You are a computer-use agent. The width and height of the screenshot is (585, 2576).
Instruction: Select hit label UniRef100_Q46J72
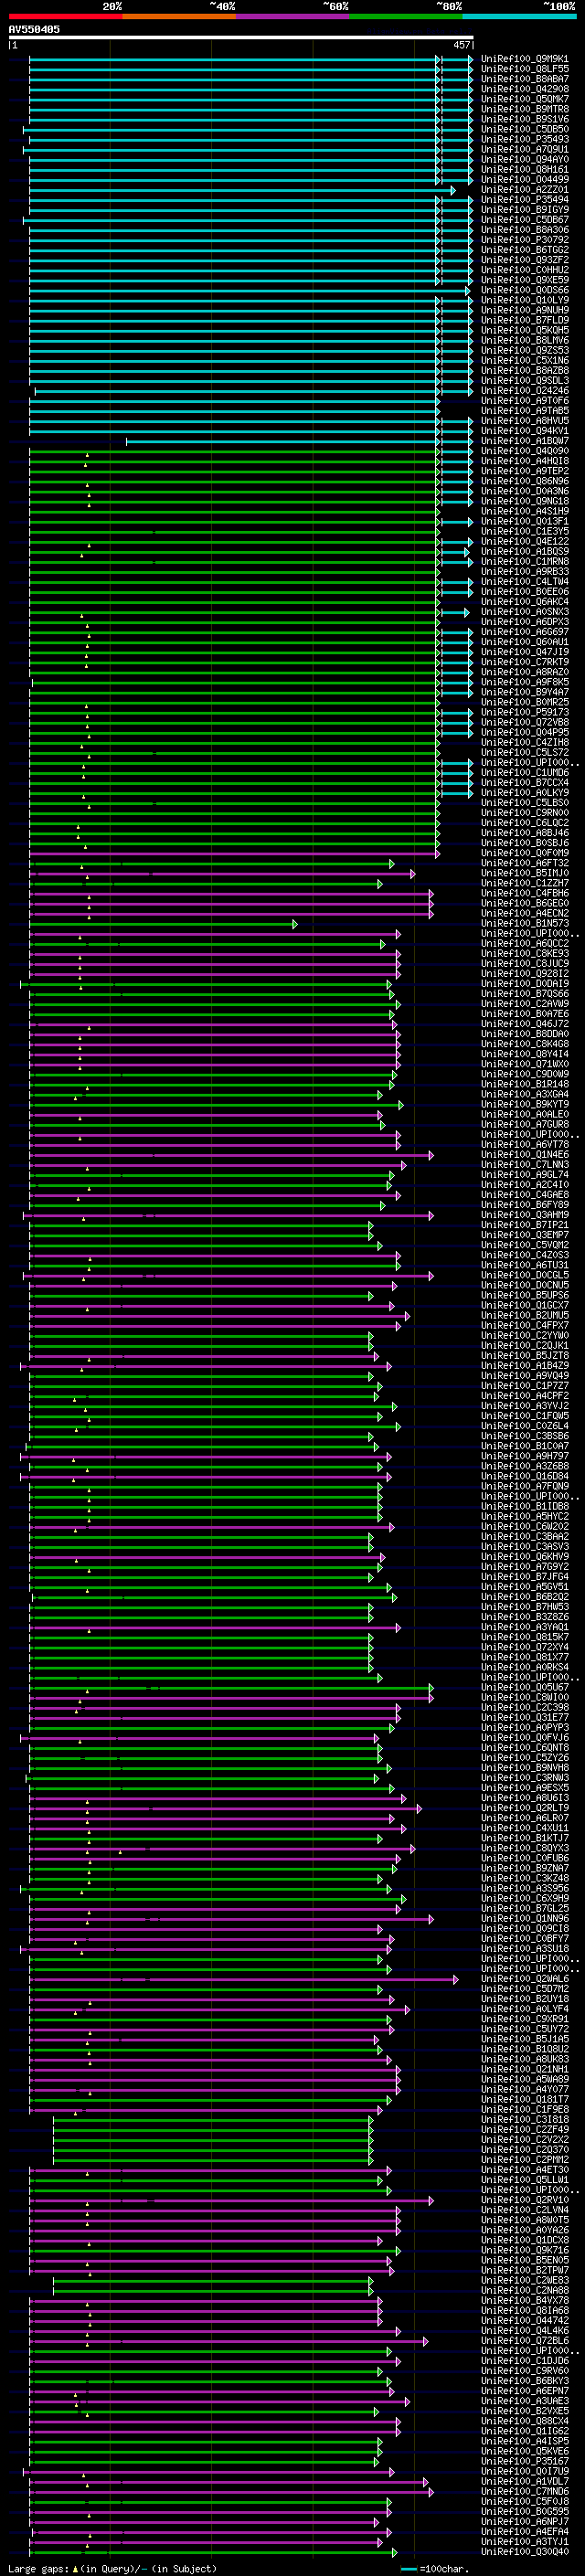(524, 1024)
